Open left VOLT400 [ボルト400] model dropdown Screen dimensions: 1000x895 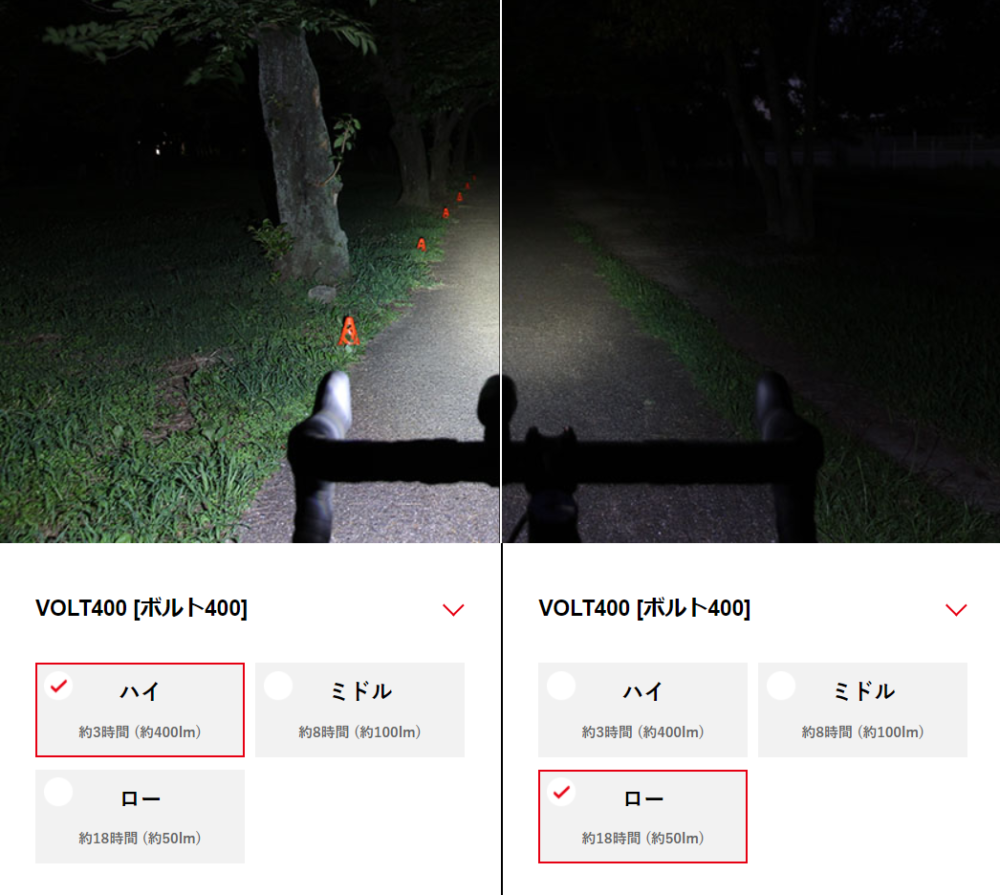coord(250,609)
